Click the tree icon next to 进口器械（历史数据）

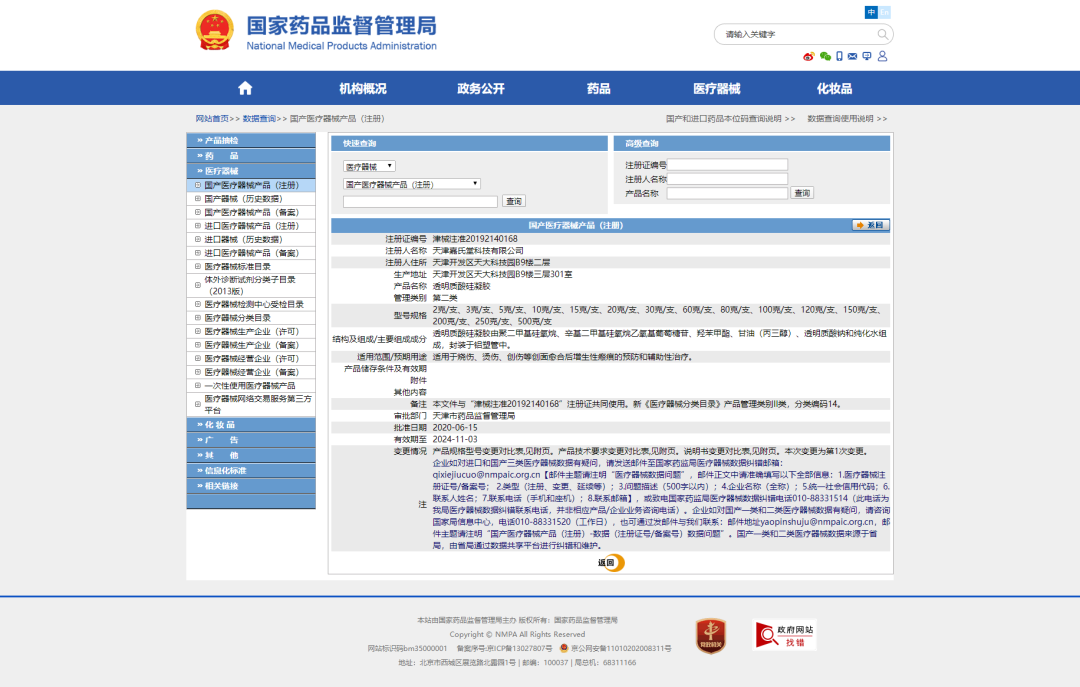pyautogui.click(x=198, y=239)
